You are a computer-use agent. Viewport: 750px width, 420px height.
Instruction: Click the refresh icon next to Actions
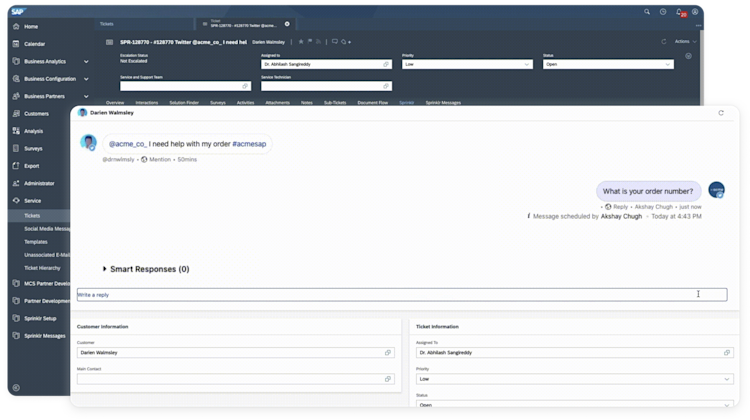[x=664, y=42]
